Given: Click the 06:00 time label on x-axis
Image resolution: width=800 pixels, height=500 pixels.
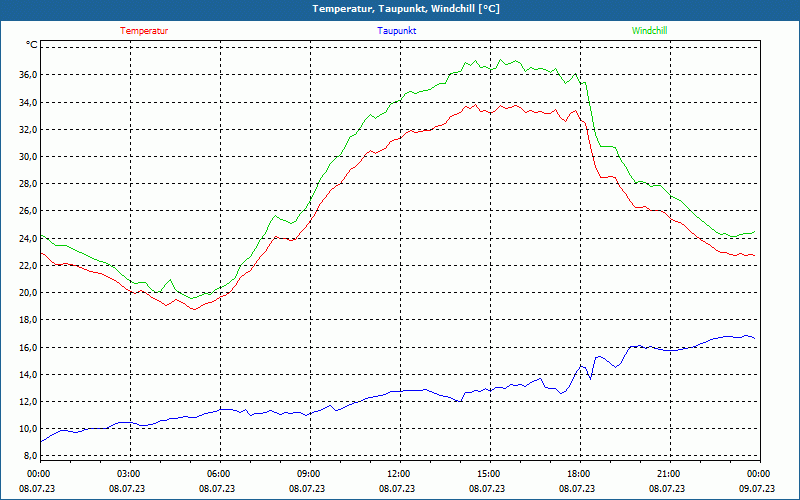Looking at the screenshot, I should point(217,474).
